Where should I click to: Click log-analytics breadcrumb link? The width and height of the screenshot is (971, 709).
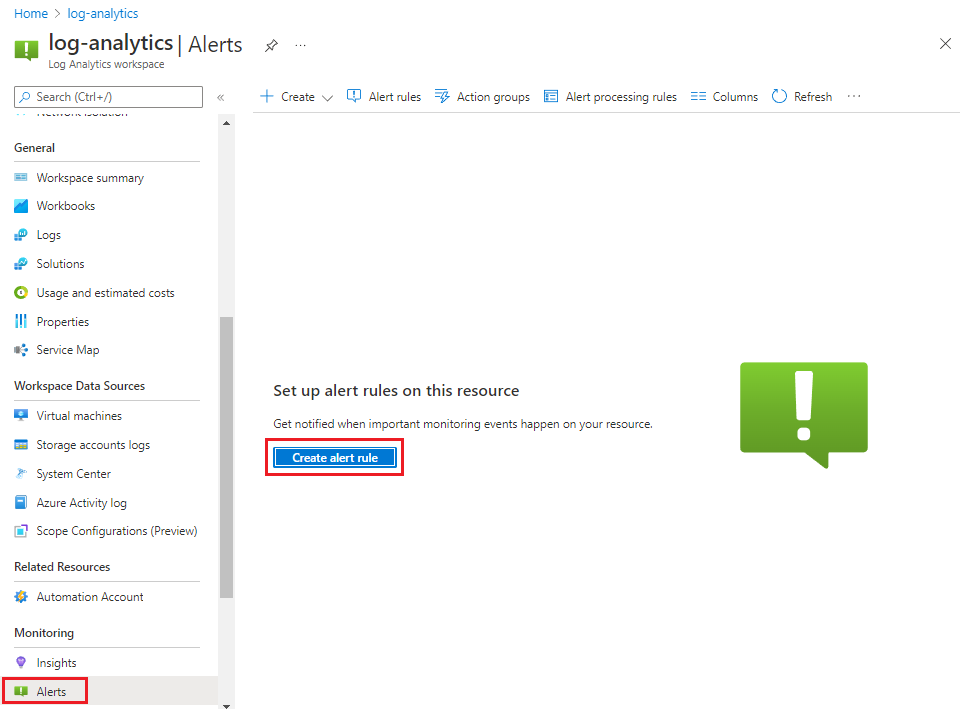[103, 13]
